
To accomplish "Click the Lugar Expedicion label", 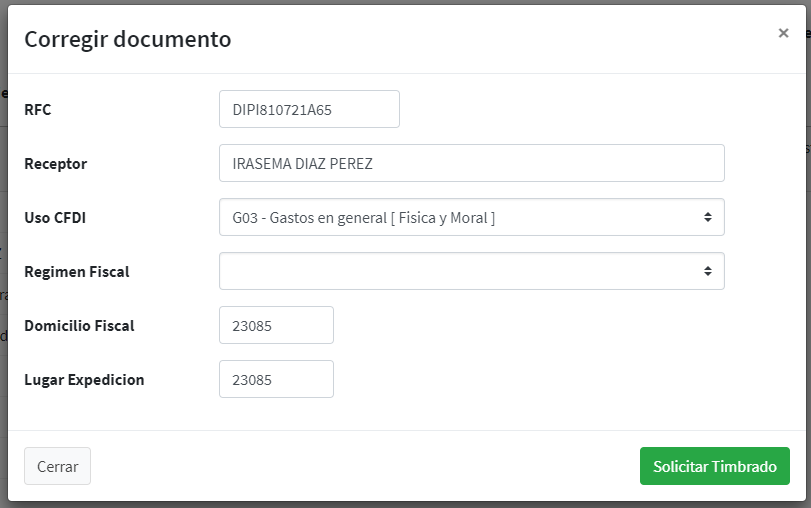I will pos(84,380).
